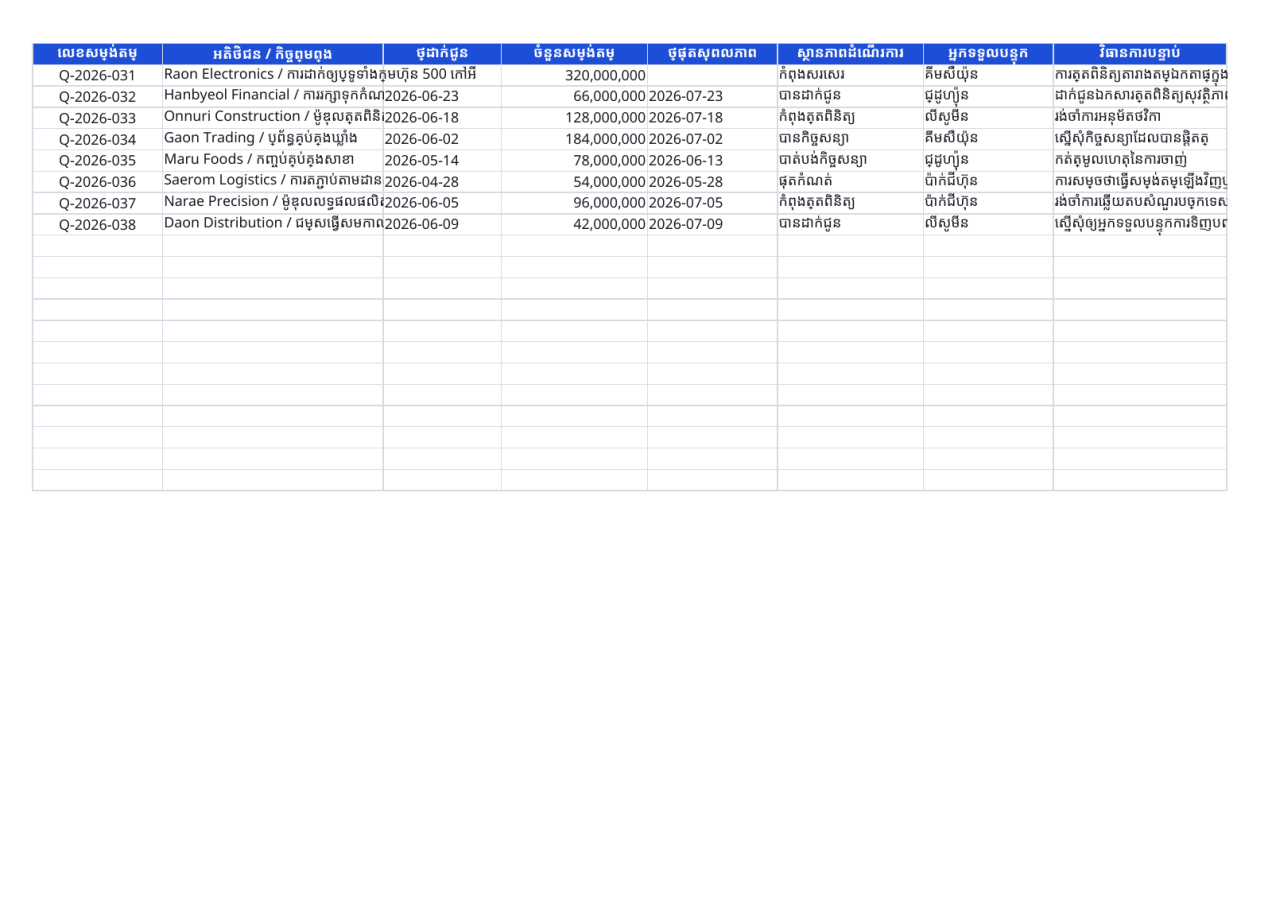This screenshot has height=900, width=1272.
Task: Select the header cell "ចំនួនសម្រង់តម្លៃ"
Action: [574, 53]
